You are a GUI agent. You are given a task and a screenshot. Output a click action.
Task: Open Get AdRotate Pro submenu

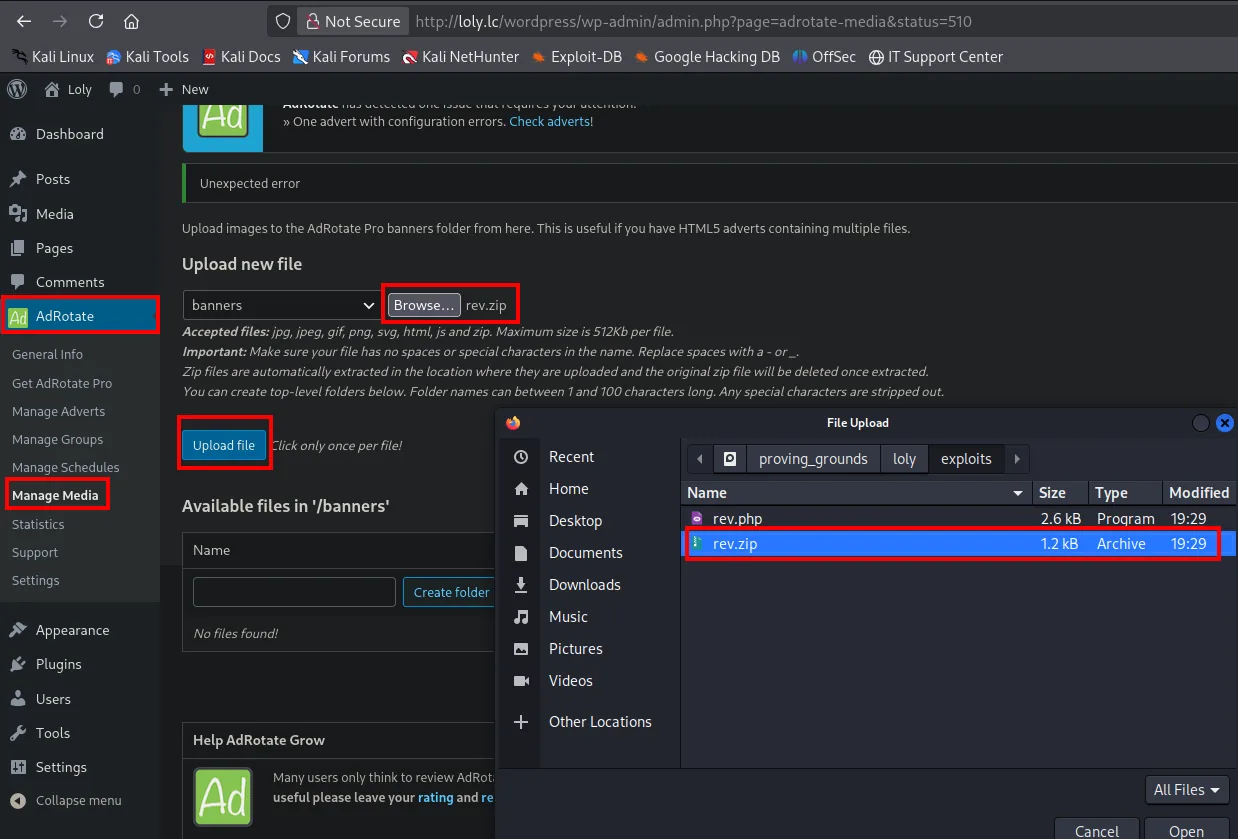tap(62, 383)
